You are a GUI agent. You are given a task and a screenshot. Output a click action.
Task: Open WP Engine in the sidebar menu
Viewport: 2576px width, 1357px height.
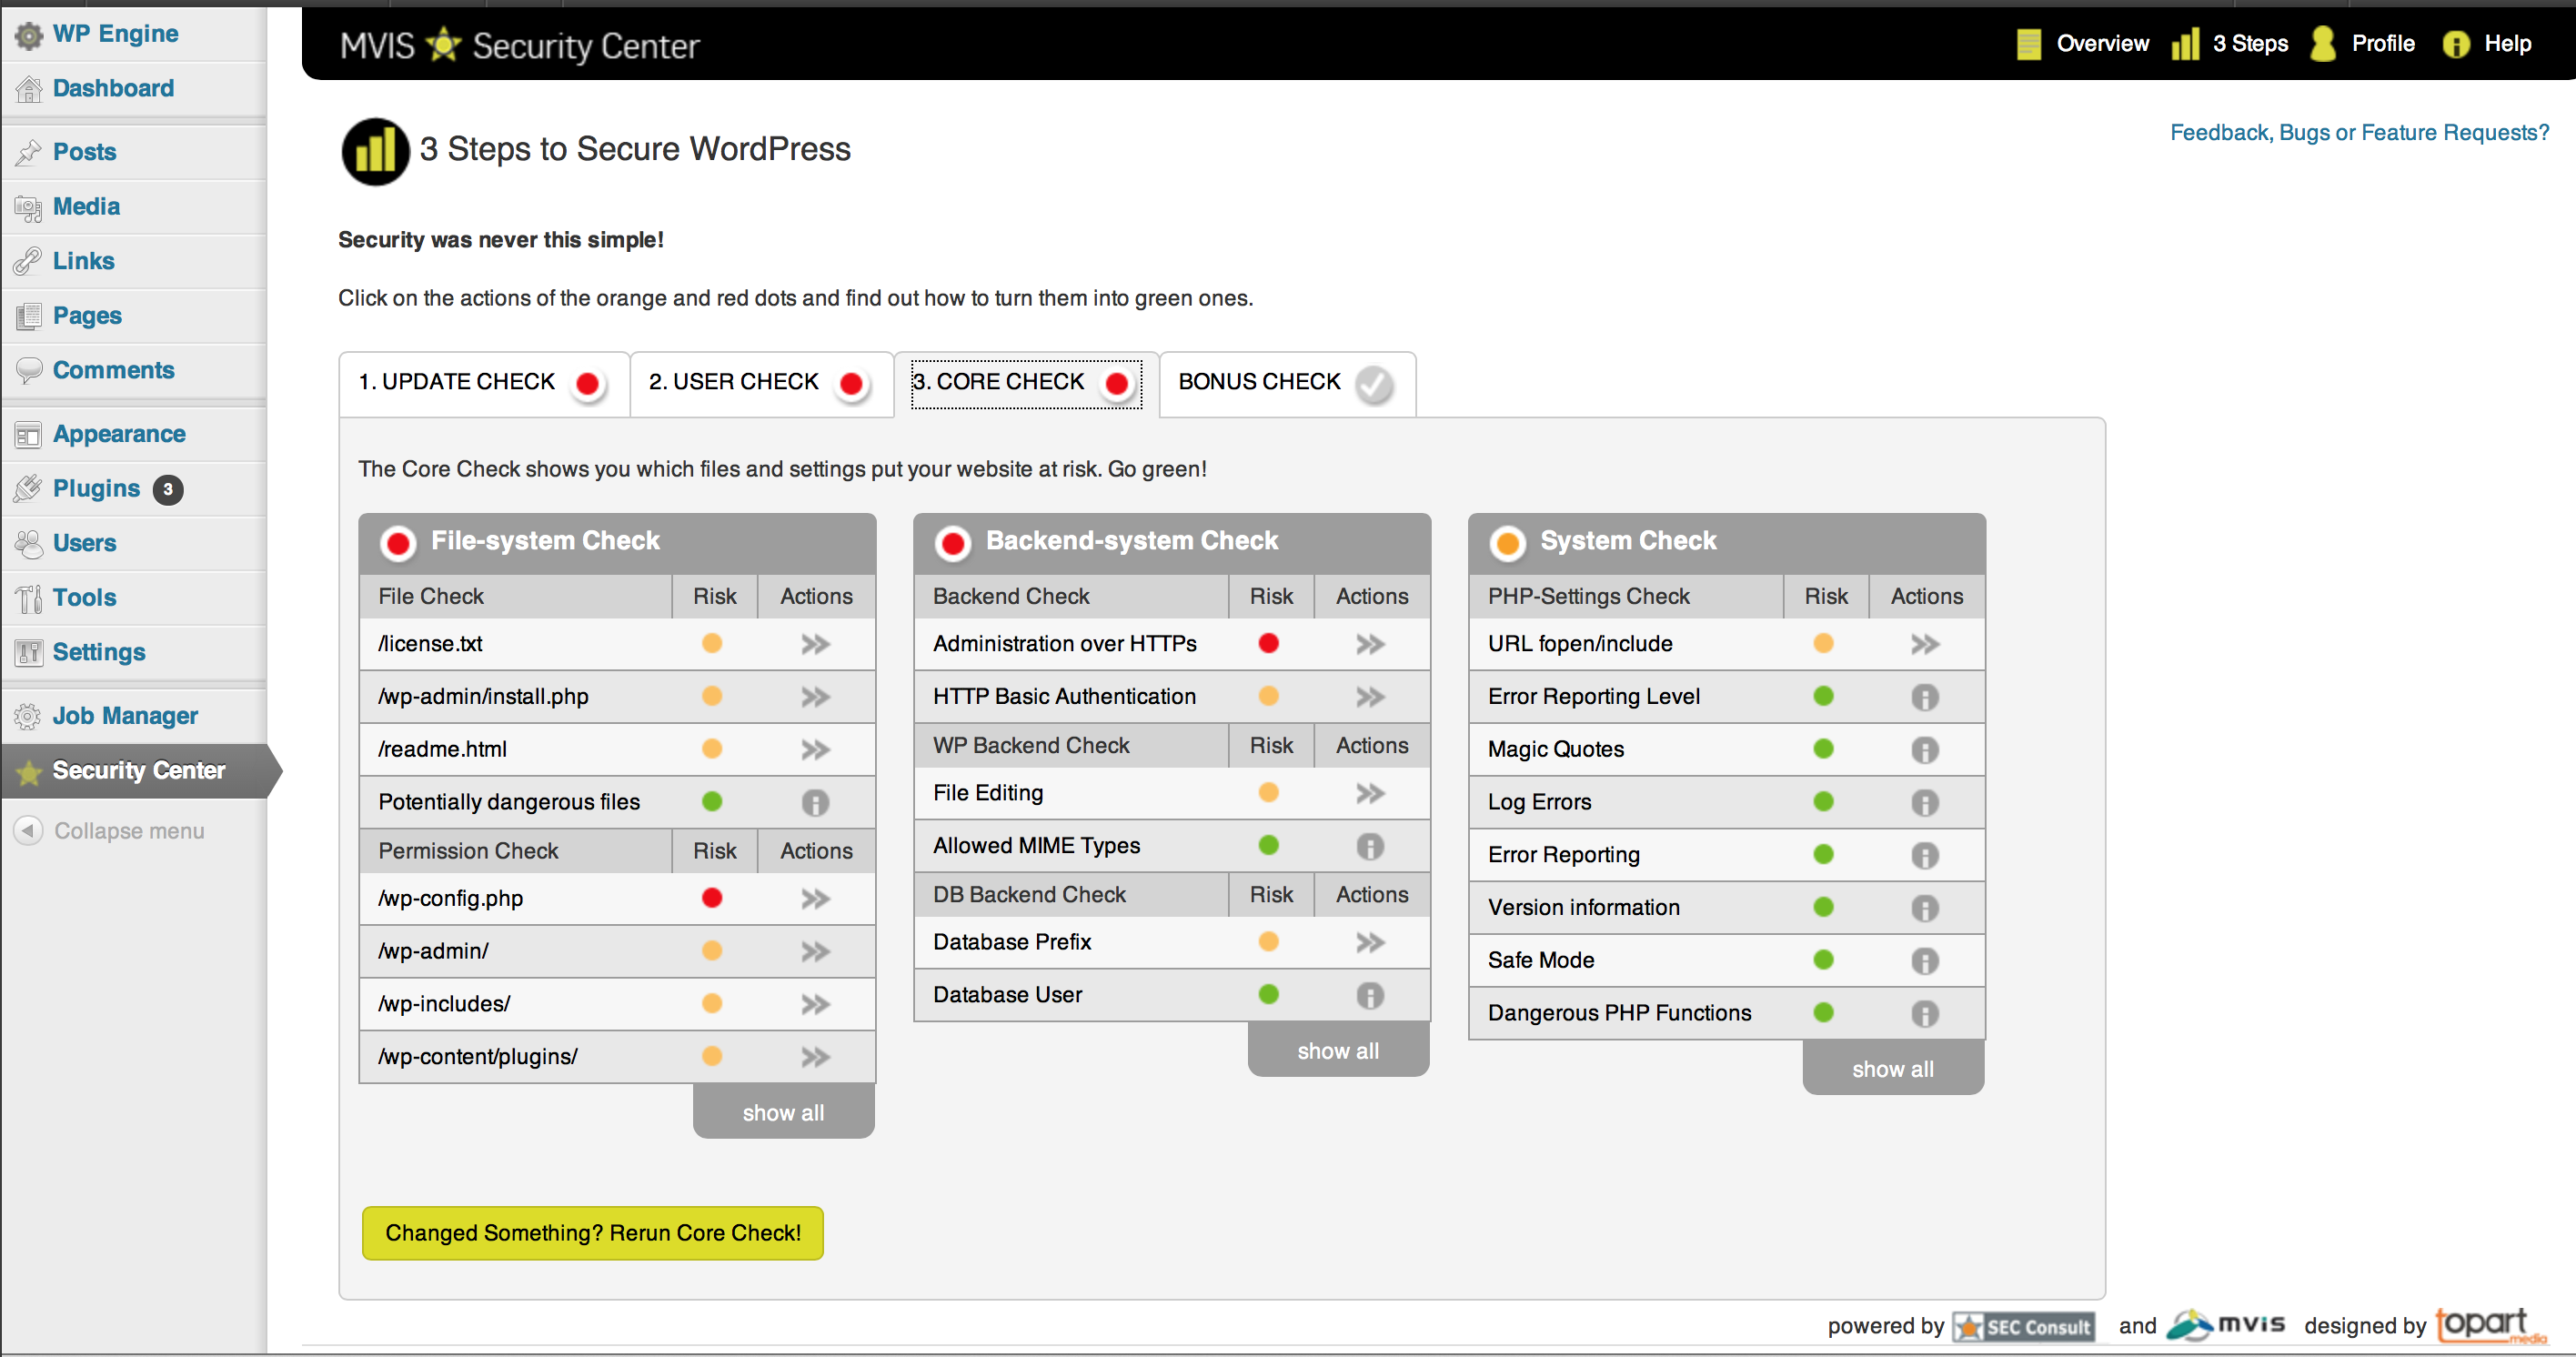pyautogui.click(x=134, y=34)
